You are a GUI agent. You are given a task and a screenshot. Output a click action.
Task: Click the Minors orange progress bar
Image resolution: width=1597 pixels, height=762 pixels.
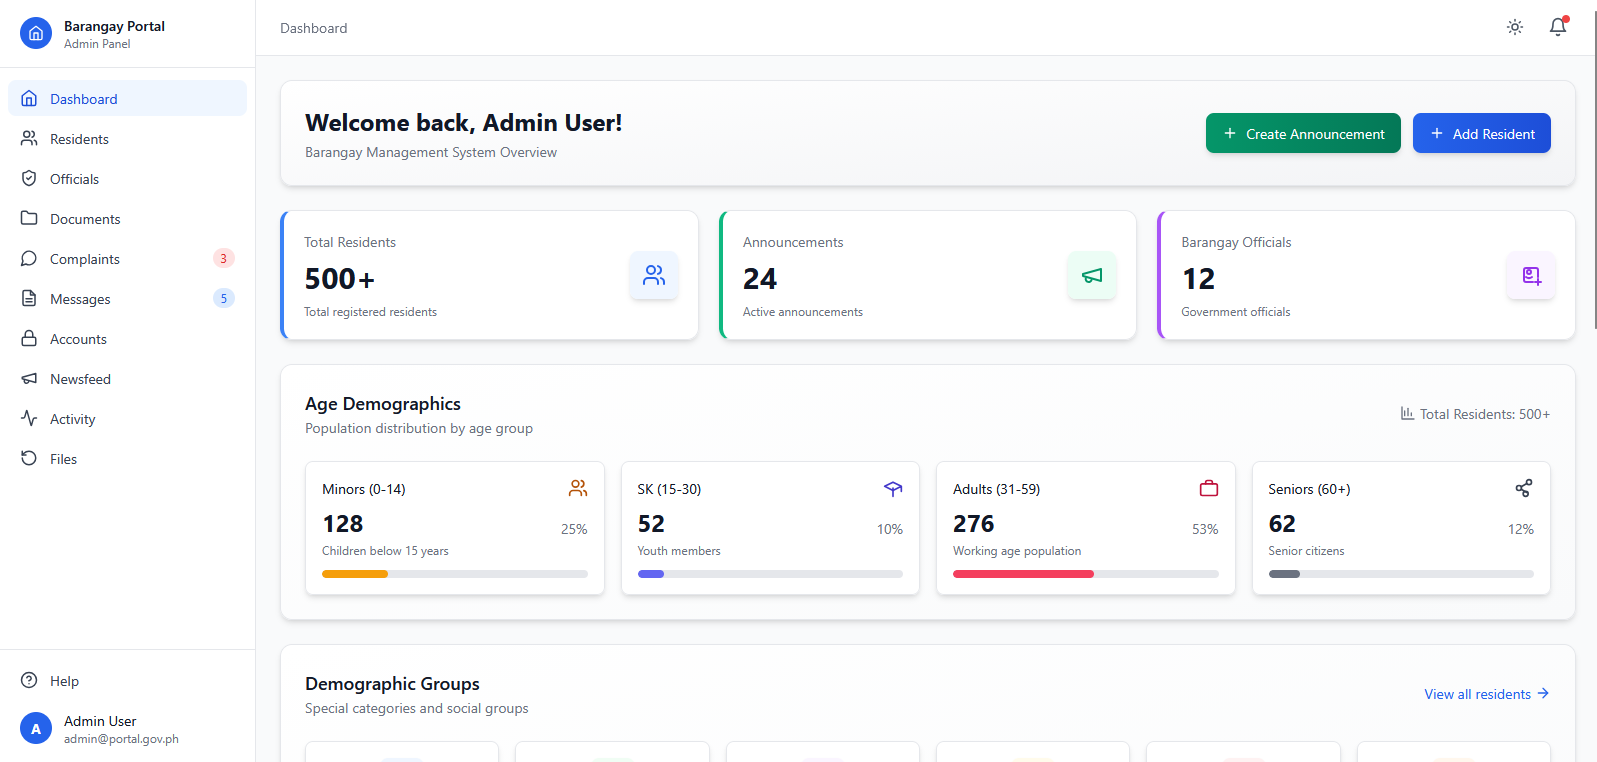click(355, 574)
